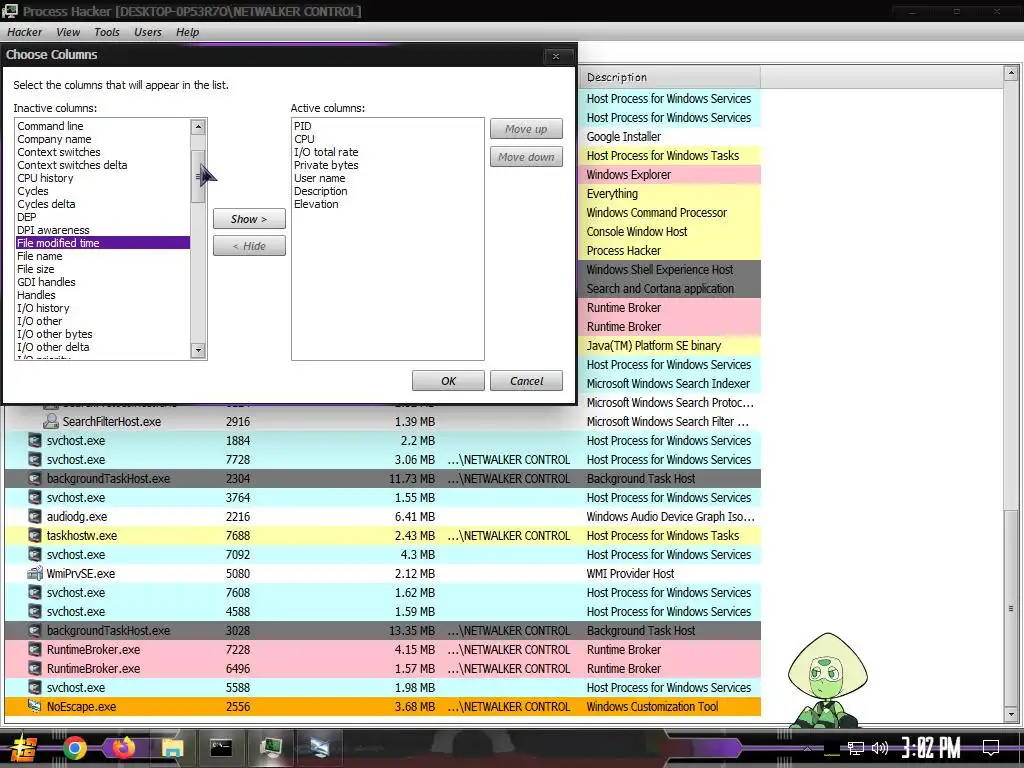The height and width of the screenshot is (768, 1024).
Task: Open the Users menu
Action: [x=148, y=32]
